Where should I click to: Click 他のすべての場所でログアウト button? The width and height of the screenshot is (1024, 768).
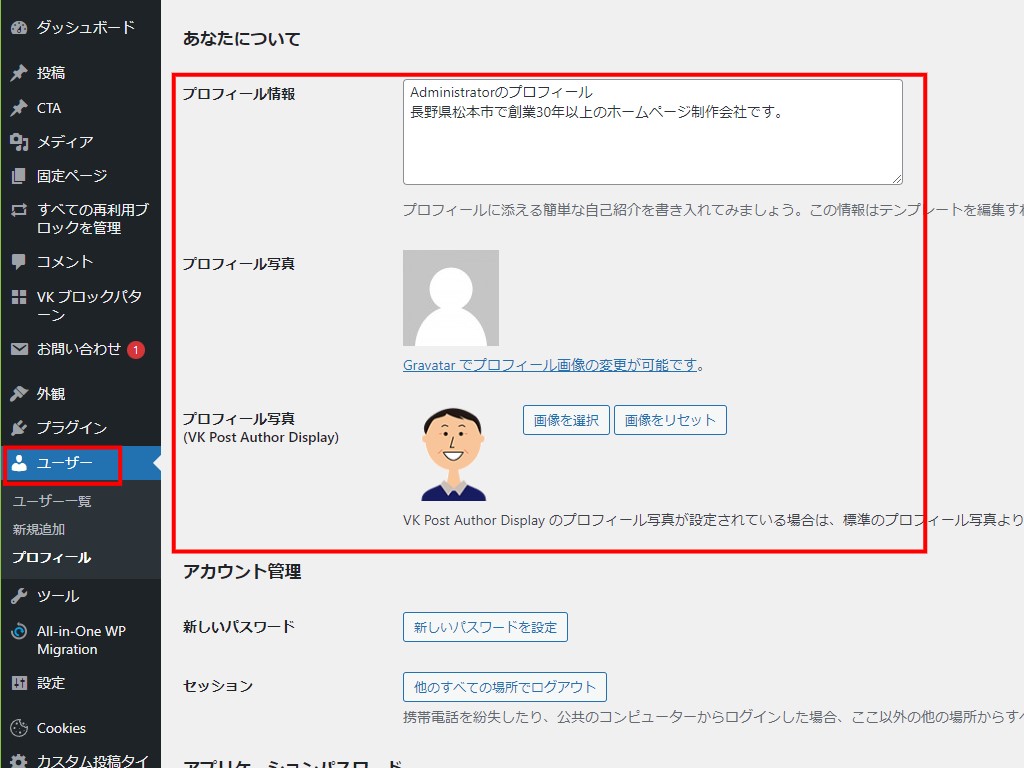(x=504, y=687)
